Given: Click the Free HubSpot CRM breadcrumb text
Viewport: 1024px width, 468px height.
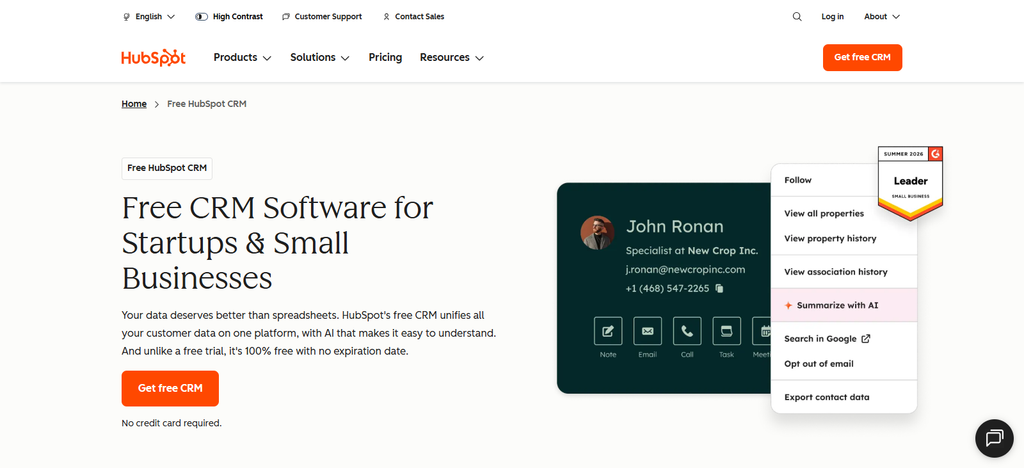Looking at the screenshot, I should [207, 104].
